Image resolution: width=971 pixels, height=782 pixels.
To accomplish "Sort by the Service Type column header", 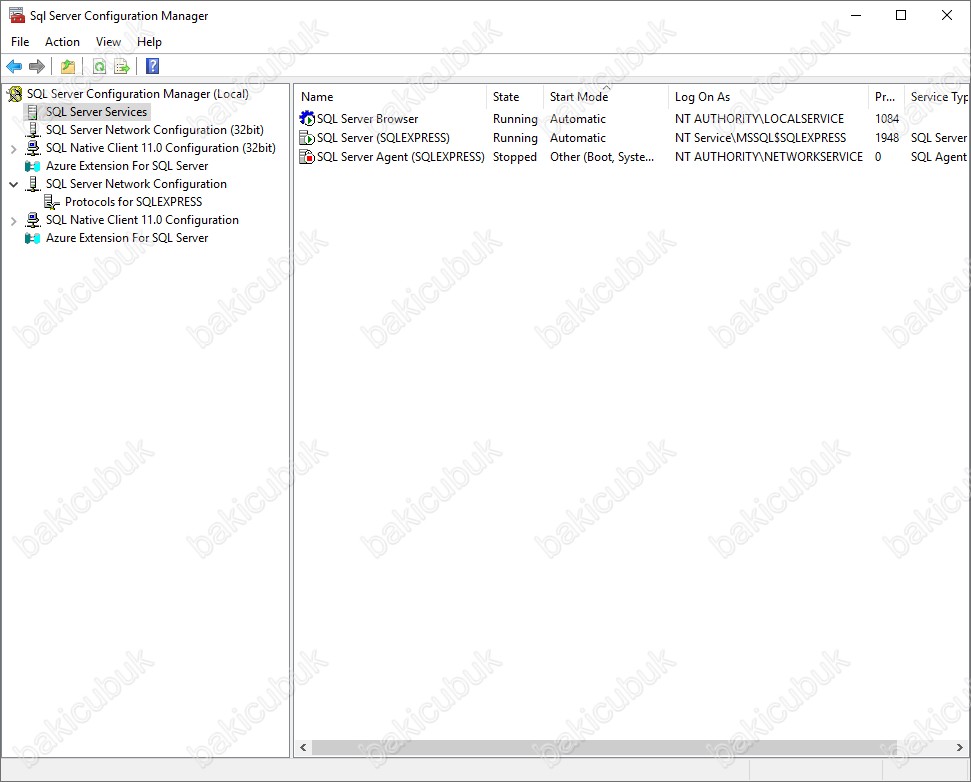I will (x=937, y=97).
